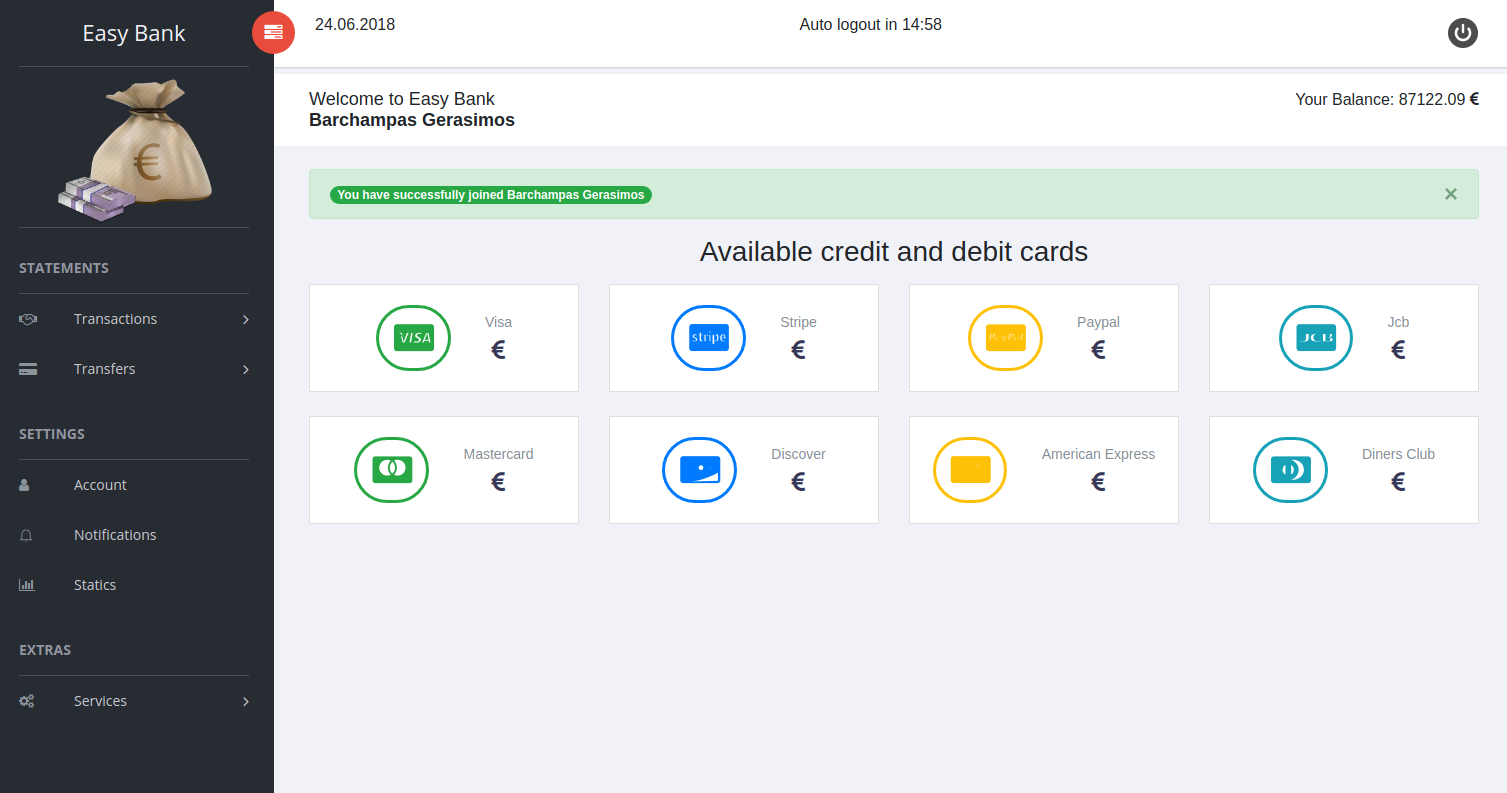Screen dimensions: 1507x793
Task: Click the Diners Club card icon
Action: tap(1290, 470)
